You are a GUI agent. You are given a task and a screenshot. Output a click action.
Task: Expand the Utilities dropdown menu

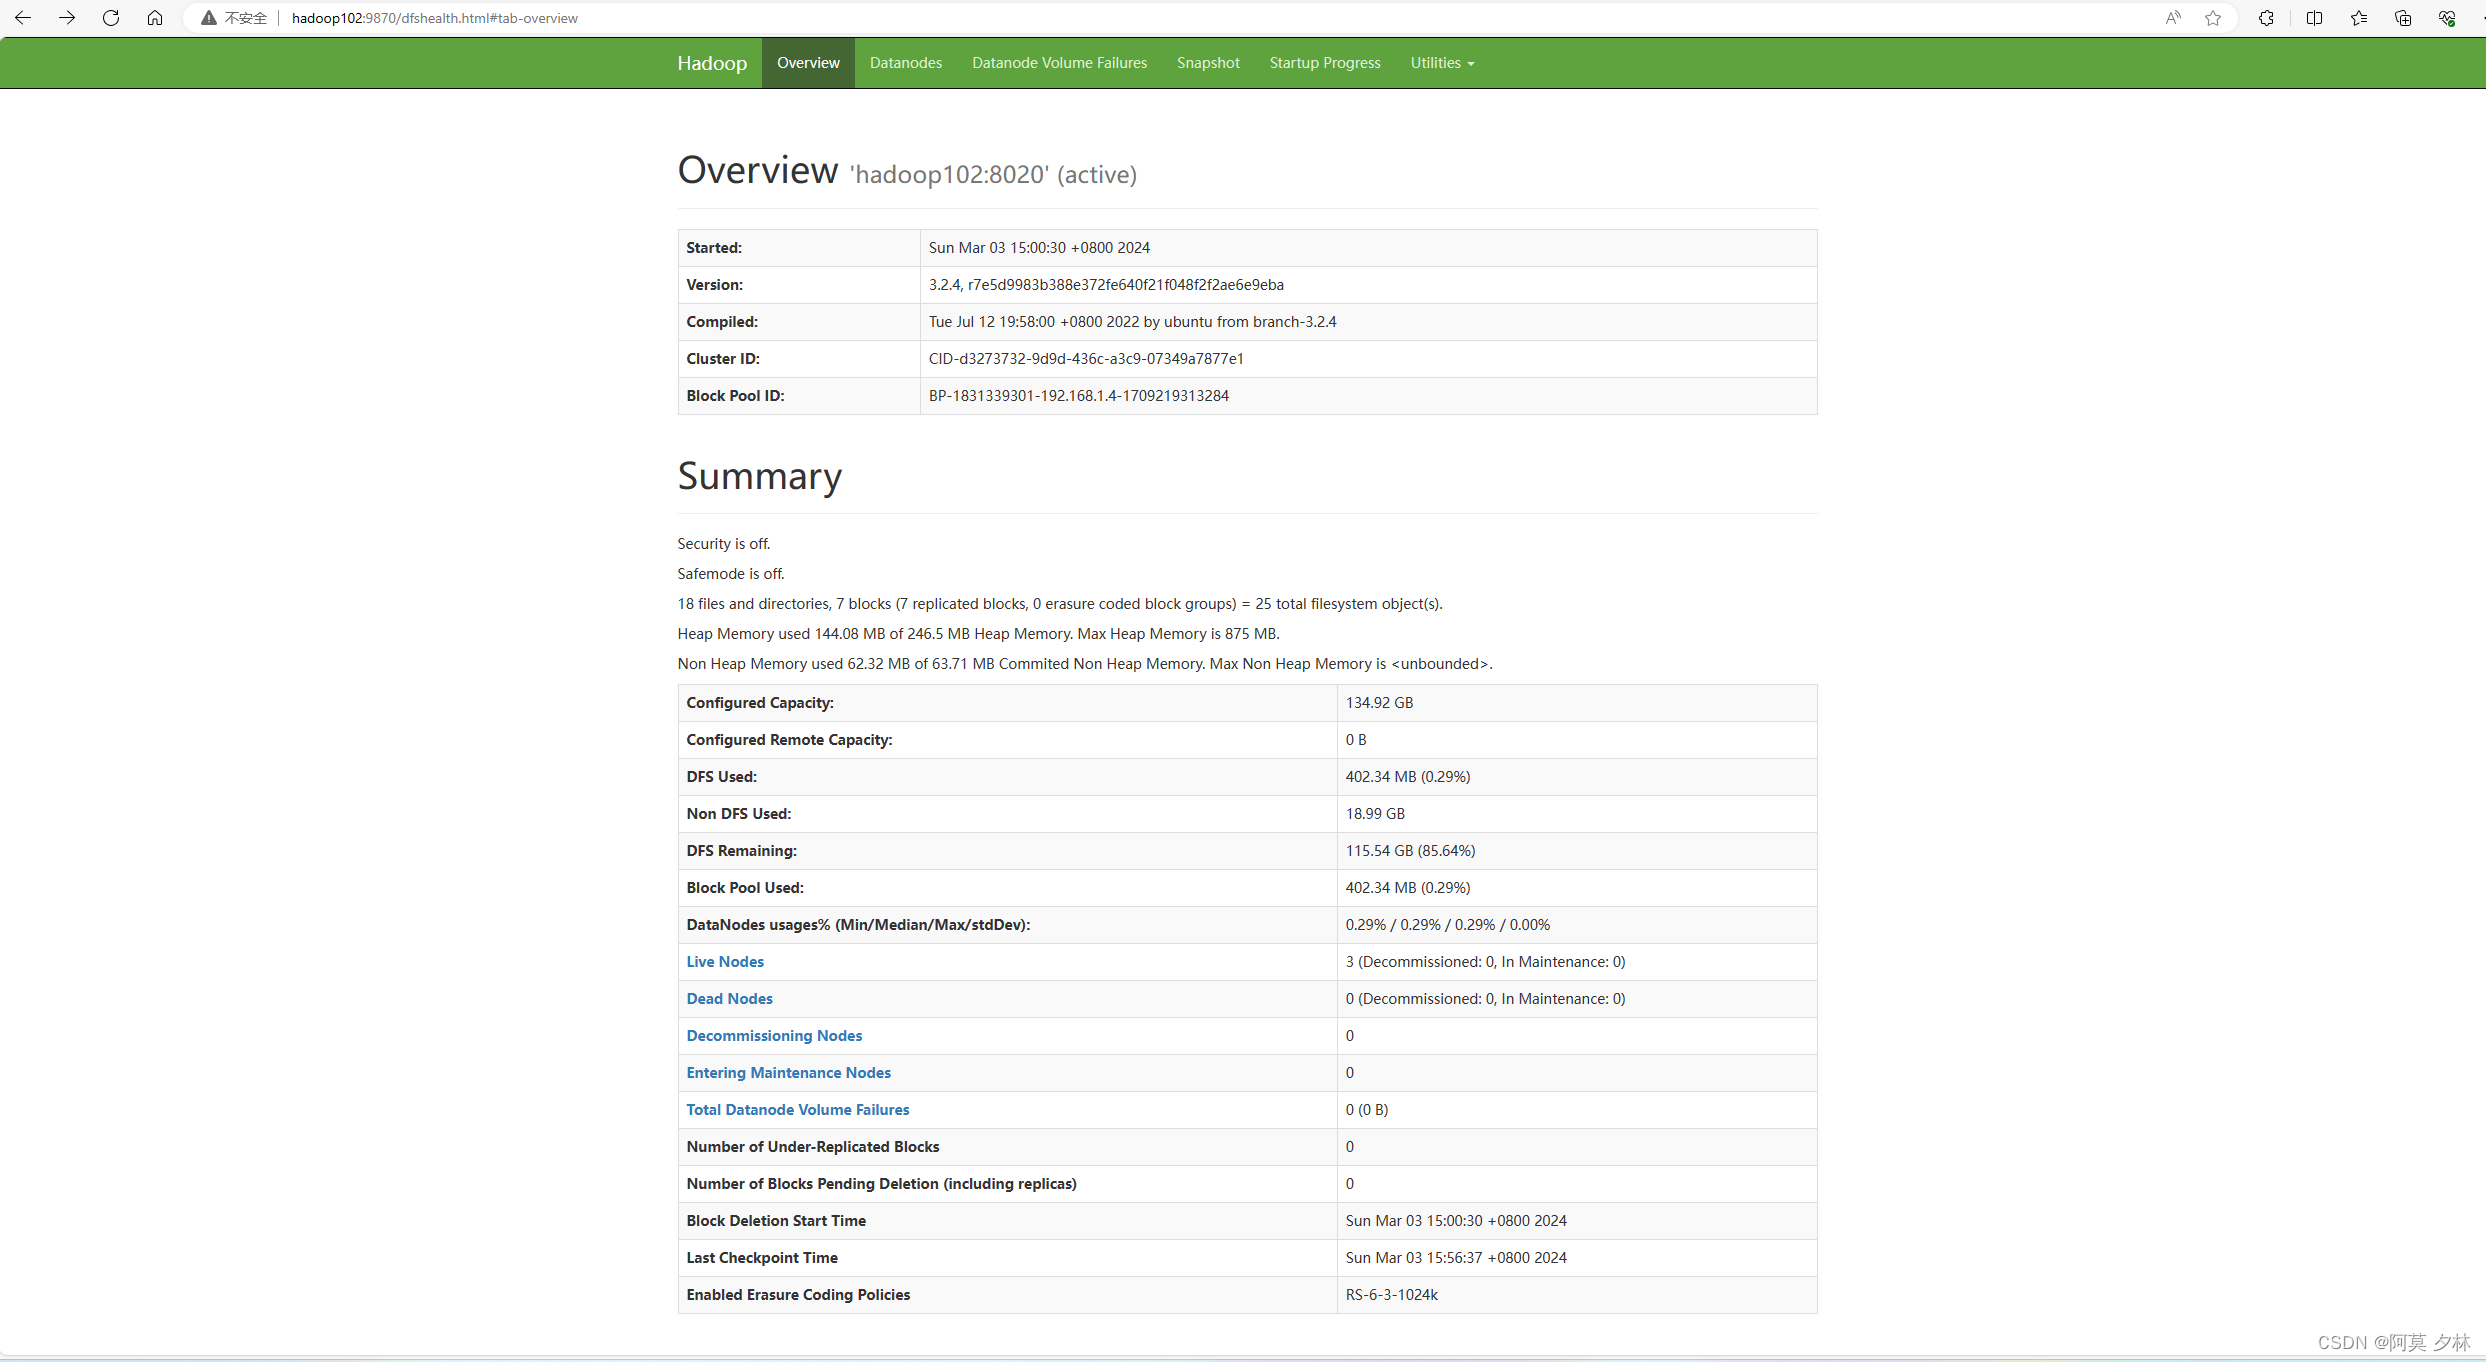[1441, 63]
